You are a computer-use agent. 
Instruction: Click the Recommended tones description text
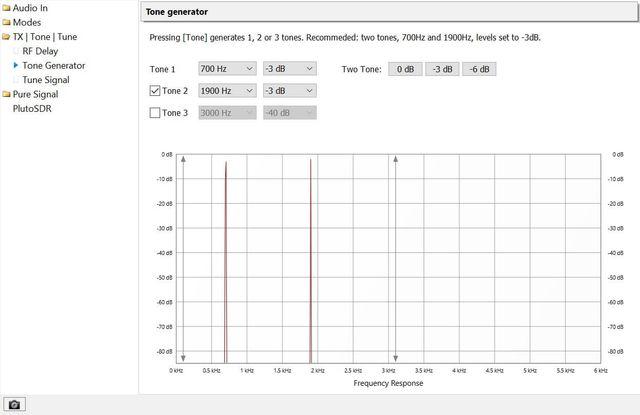pos(345,38)
